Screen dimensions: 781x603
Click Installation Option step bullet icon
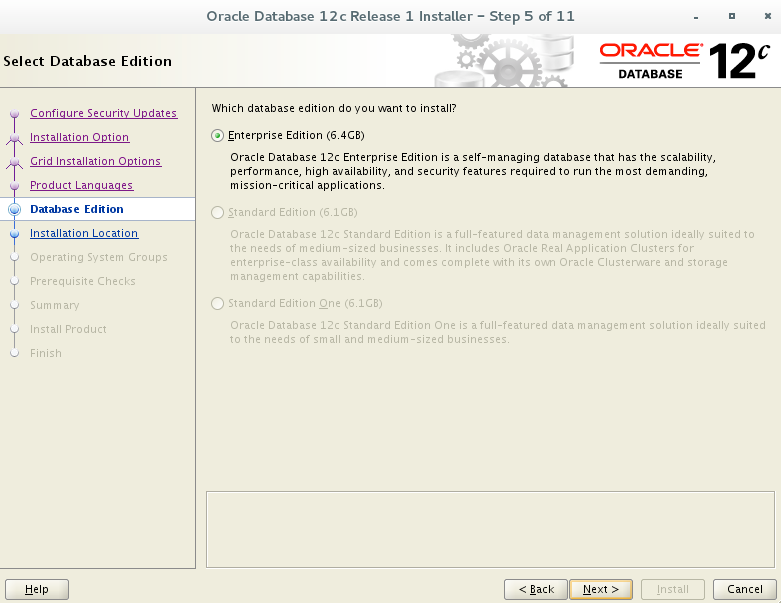point(14,137)
